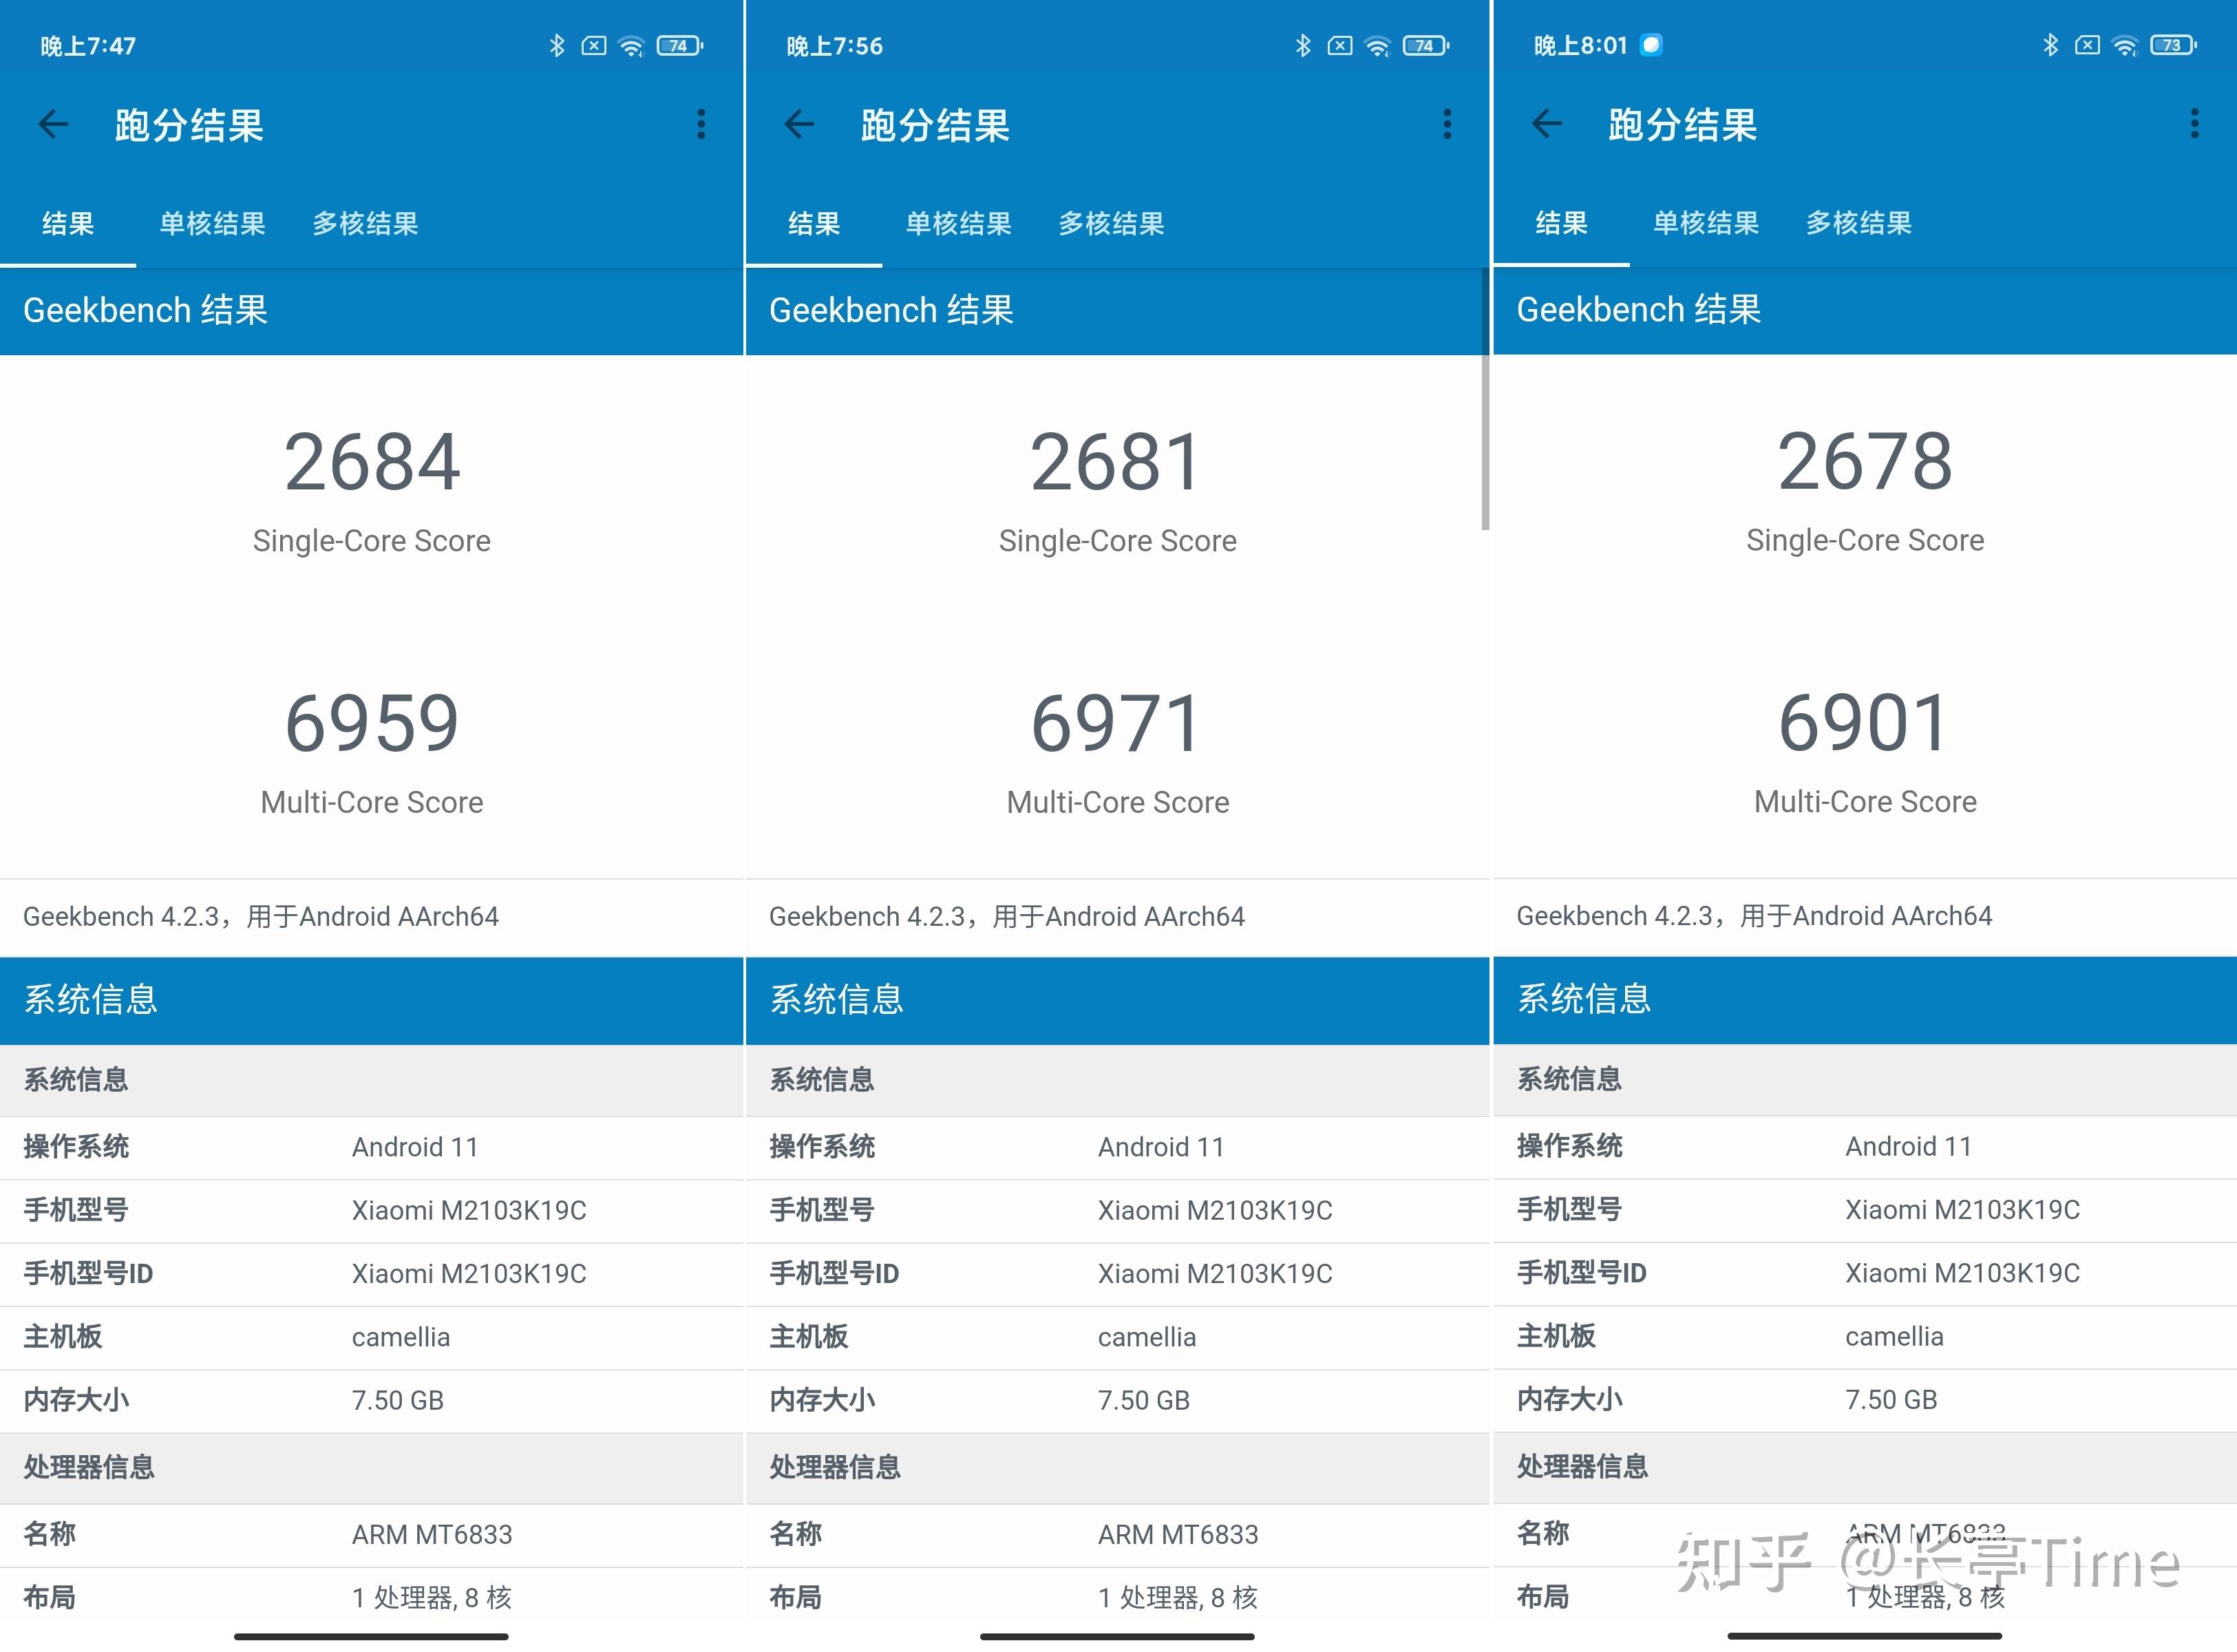
Task: Select the Android 11 operating system row
Action: (x=415, y=1147)
